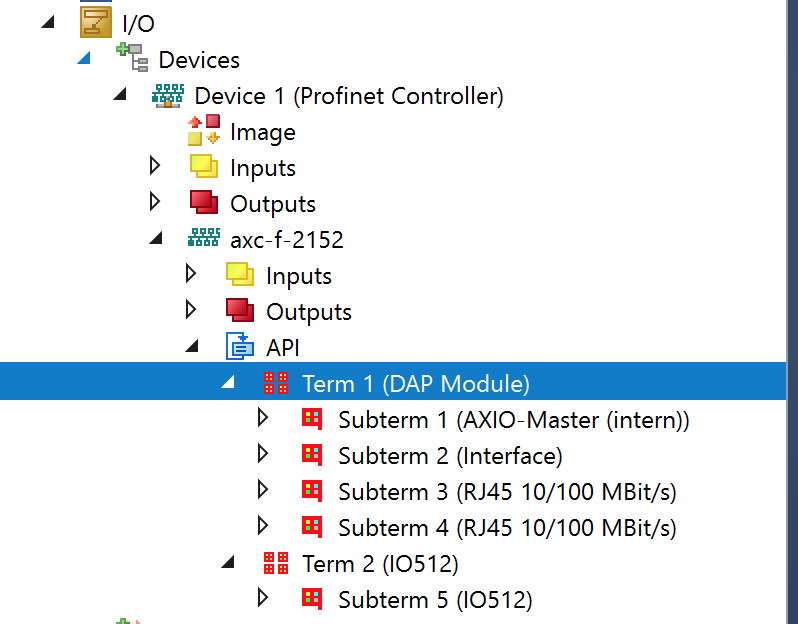Click the Term 2 (IO512) module icon
The height and width of the screenshot is (624, 798).
[276, 563]
